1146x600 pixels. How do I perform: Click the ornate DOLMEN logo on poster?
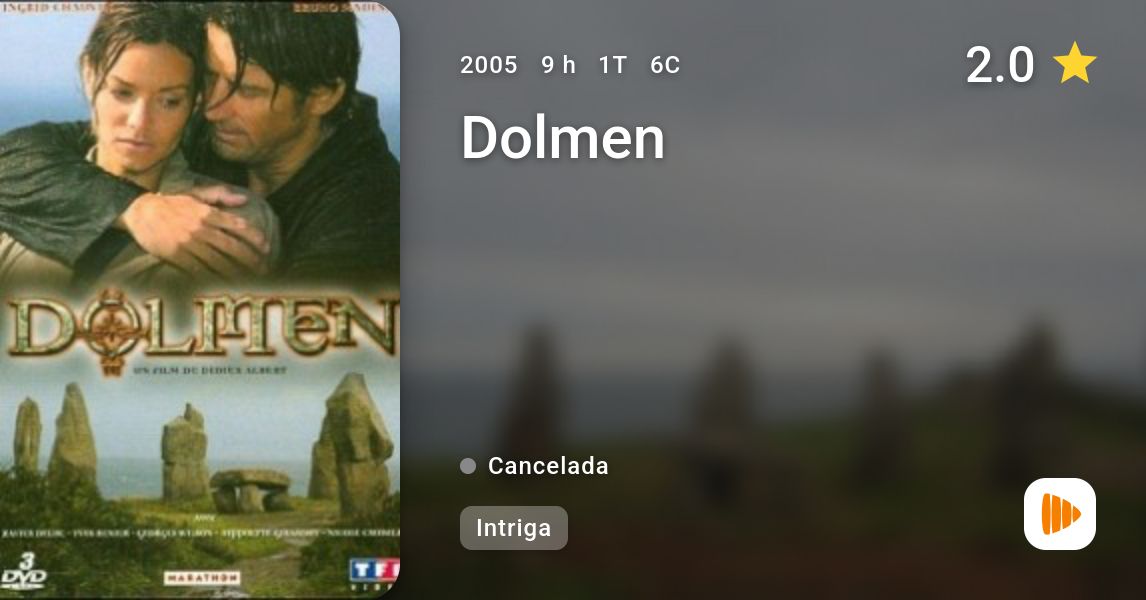200,328
